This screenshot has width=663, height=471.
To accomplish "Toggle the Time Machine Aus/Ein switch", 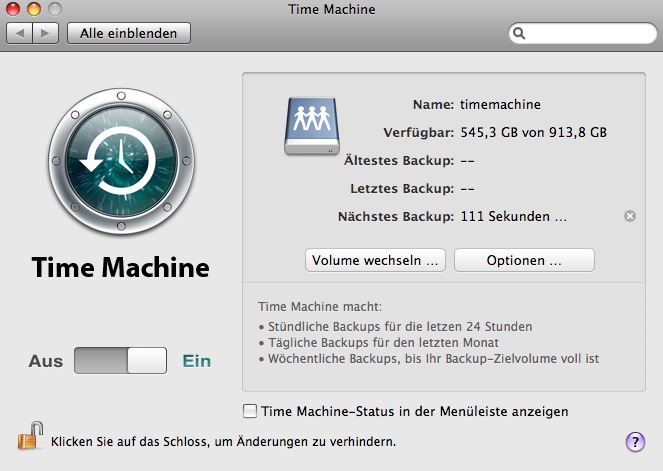I will click(120, 361).
